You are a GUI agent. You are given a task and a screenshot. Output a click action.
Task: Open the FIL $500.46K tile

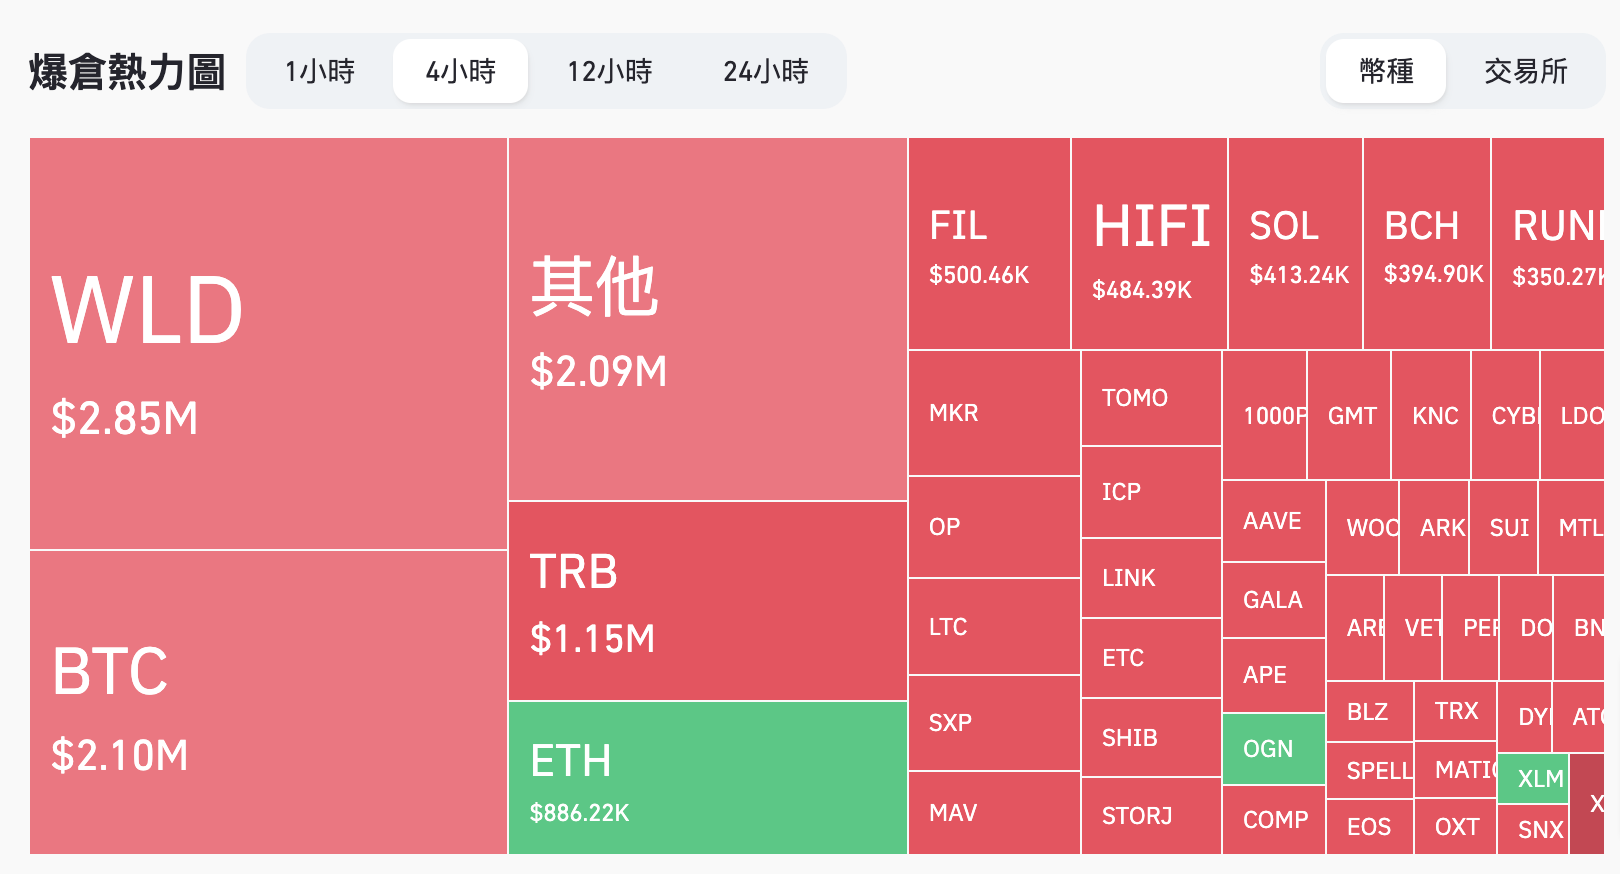click(x=988, y=244)
